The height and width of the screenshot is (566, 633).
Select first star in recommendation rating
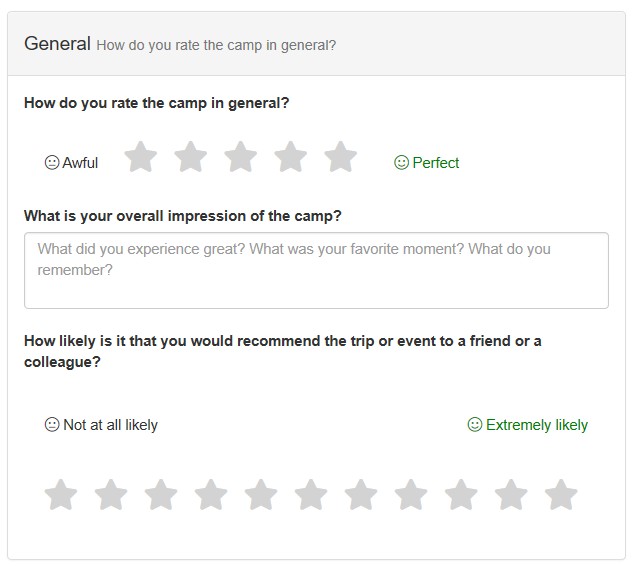pos(61,494)
